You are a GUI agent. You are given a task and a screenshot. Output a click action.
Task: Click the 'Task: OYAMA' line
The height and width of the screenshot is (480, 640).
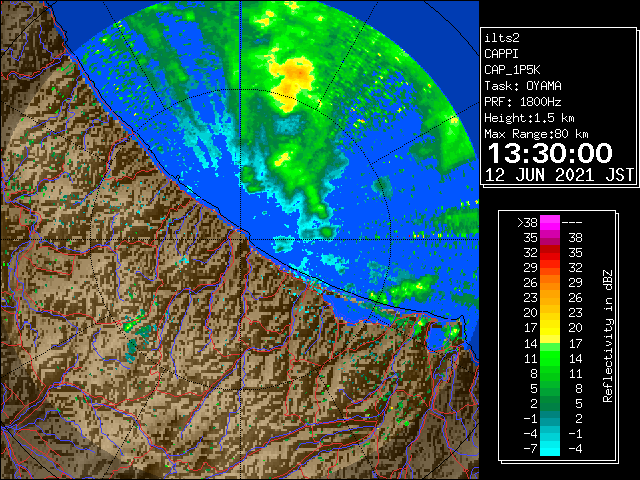pyautogui.click(x=523, y=86)
